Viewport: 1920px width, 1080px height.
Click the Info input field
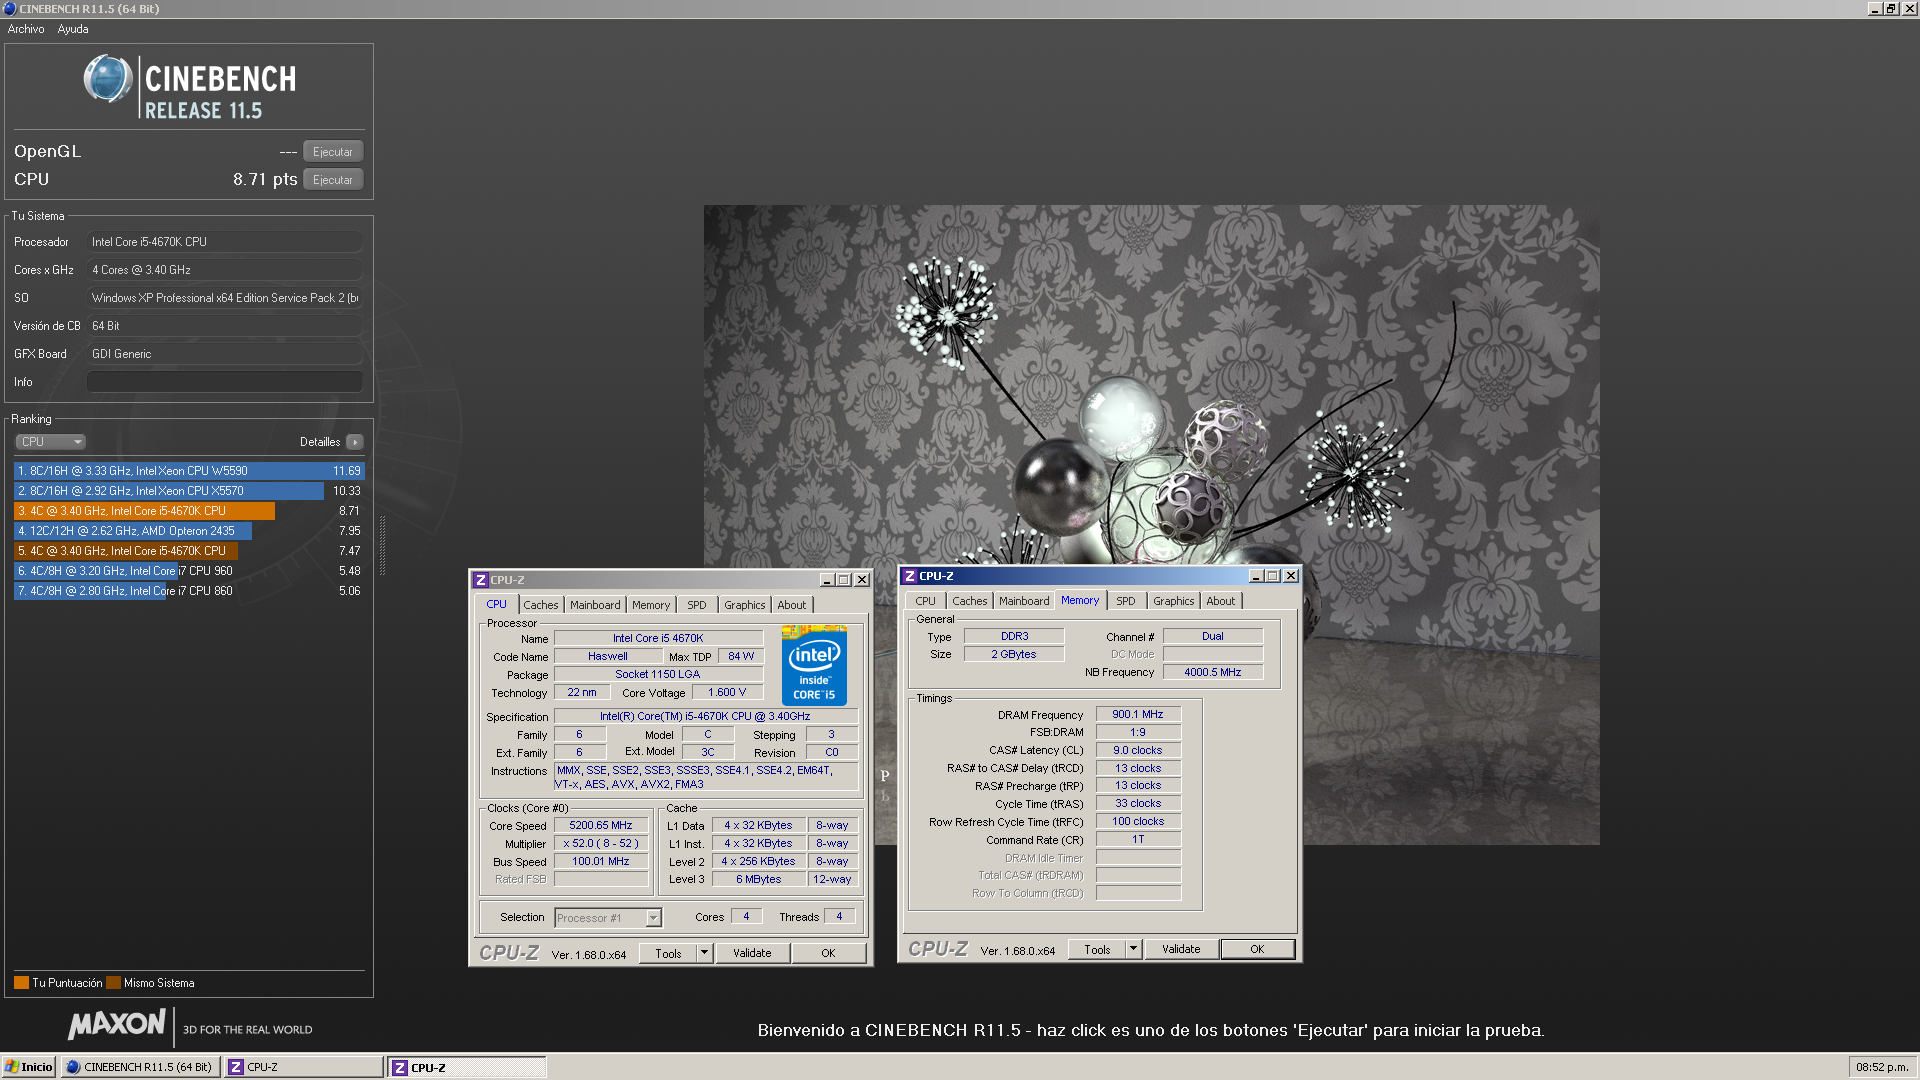tap(225, 382)
